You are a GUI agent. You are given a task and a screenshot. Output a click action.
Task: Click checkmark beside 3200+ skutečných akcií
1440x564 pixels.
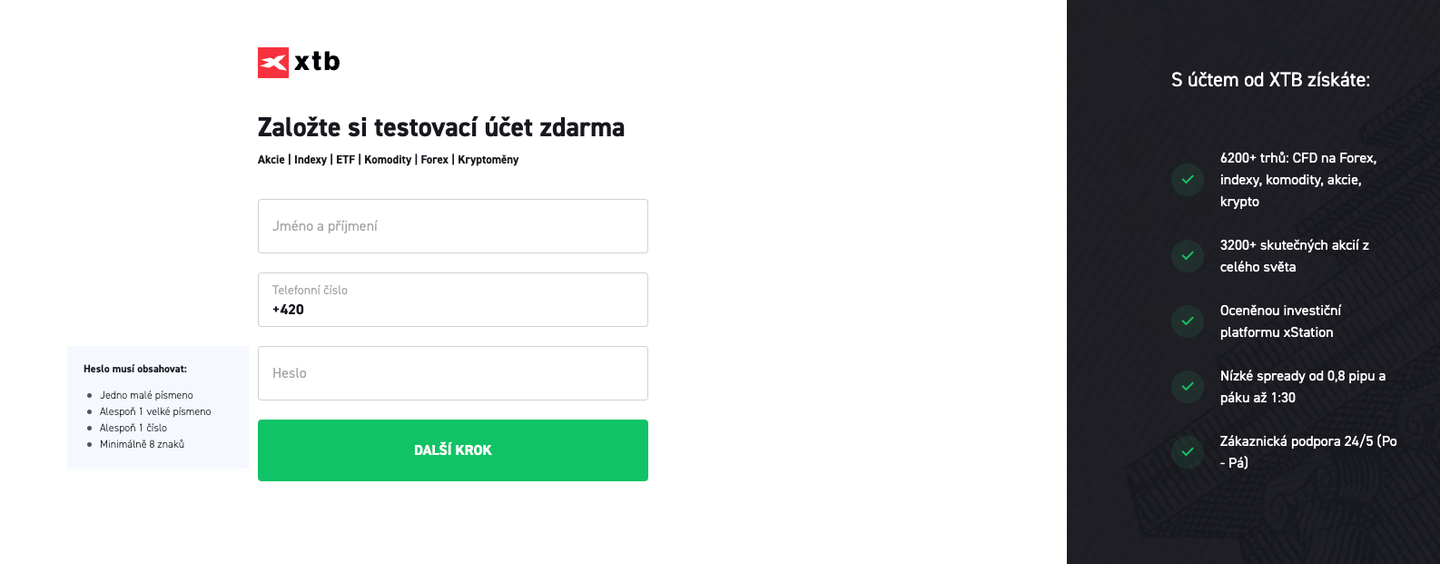(x=1187, y=256)
